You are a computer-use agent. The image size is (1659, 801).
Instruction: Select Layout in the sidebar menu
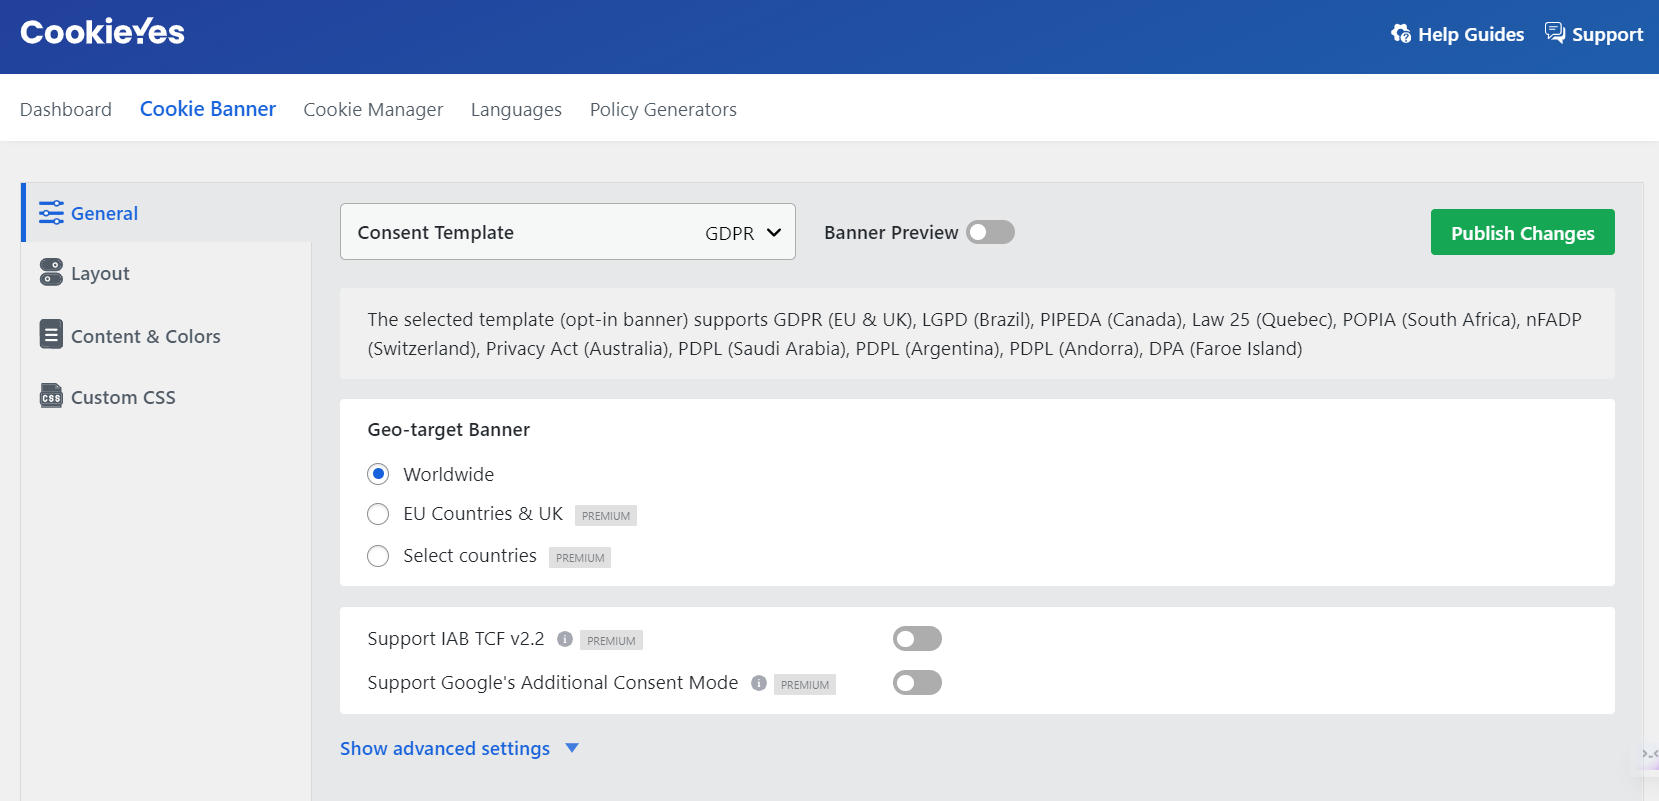click(x=167, y=273)
